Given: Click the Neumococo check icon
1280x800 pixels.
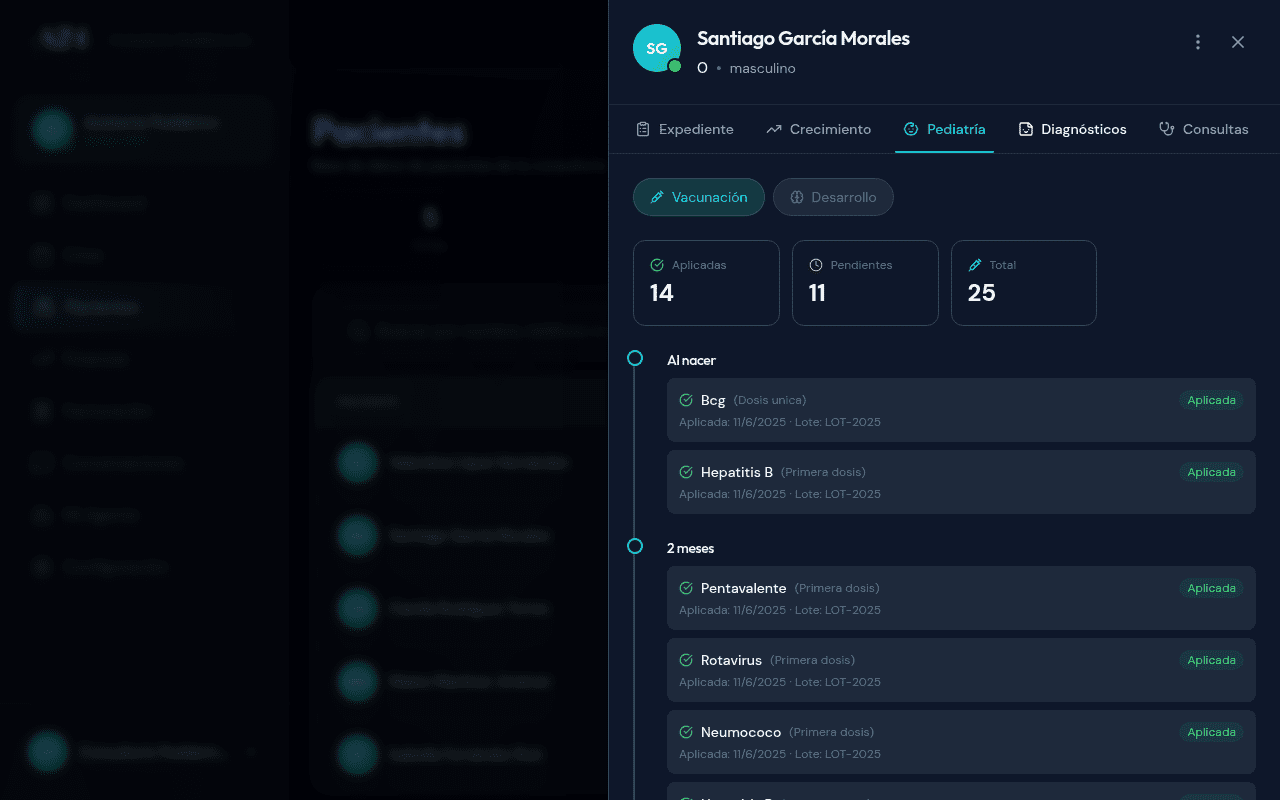Looking at the screenshot, I should pyautogui.click(x=686, y=732).
